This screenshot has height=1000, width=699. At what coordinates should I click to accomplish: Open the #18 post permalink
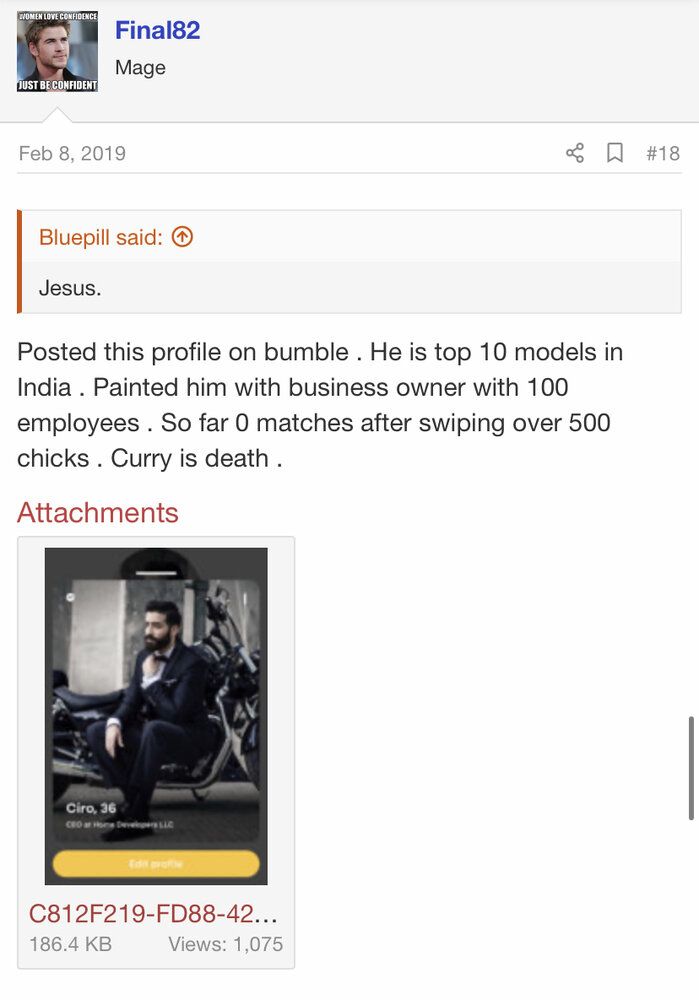point(662,153)
